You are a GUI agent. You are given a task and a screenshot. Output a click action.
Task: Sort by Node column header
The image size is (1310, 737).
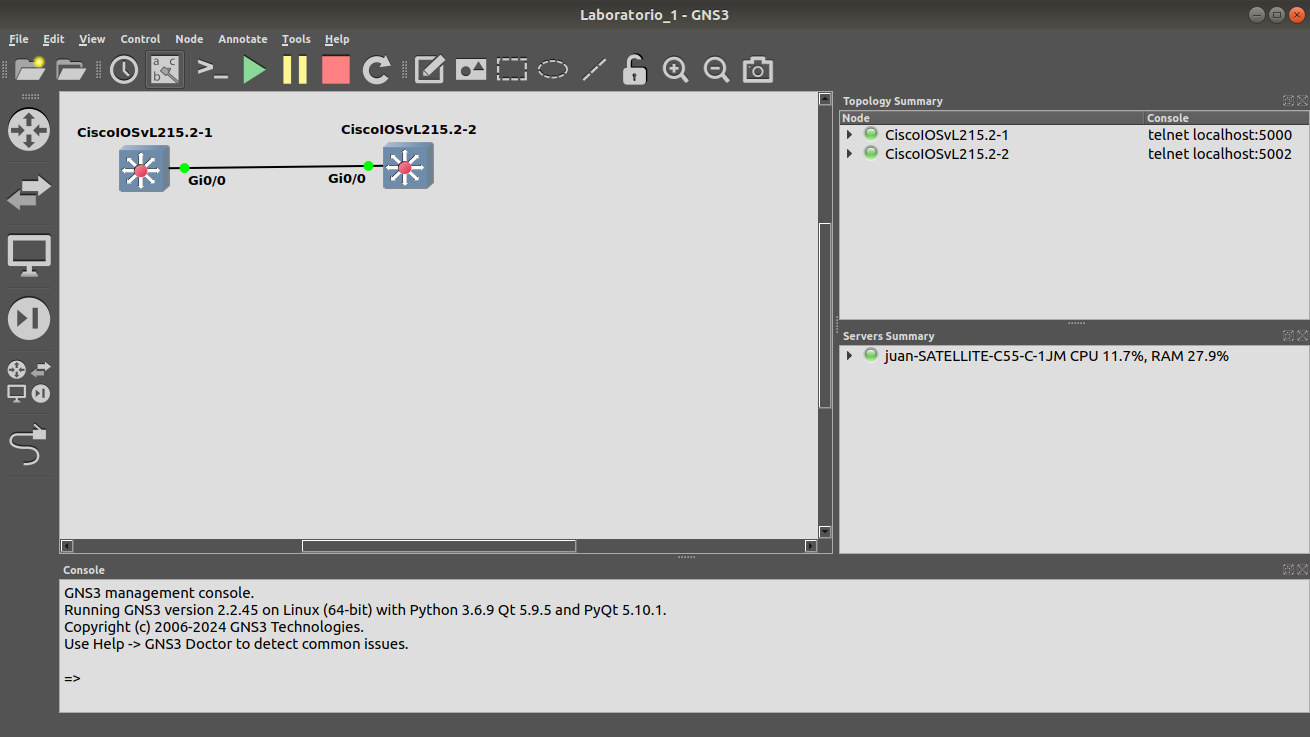[x=992, y=118]
